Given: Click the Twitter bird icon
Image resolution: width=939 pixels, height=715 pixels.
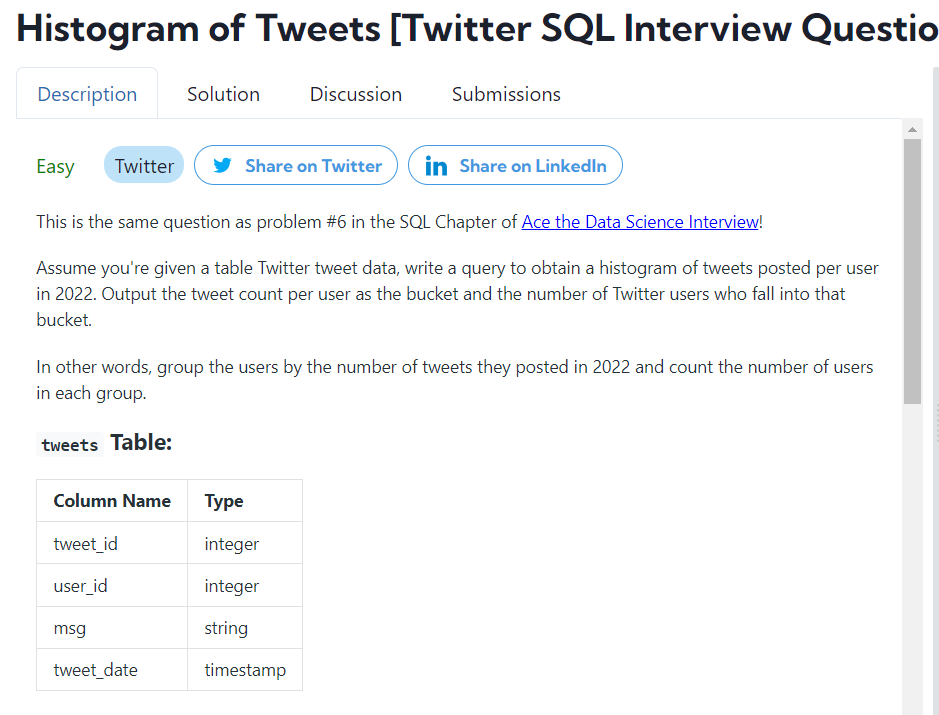Looking at the screenshot, I should coord(222,165).
